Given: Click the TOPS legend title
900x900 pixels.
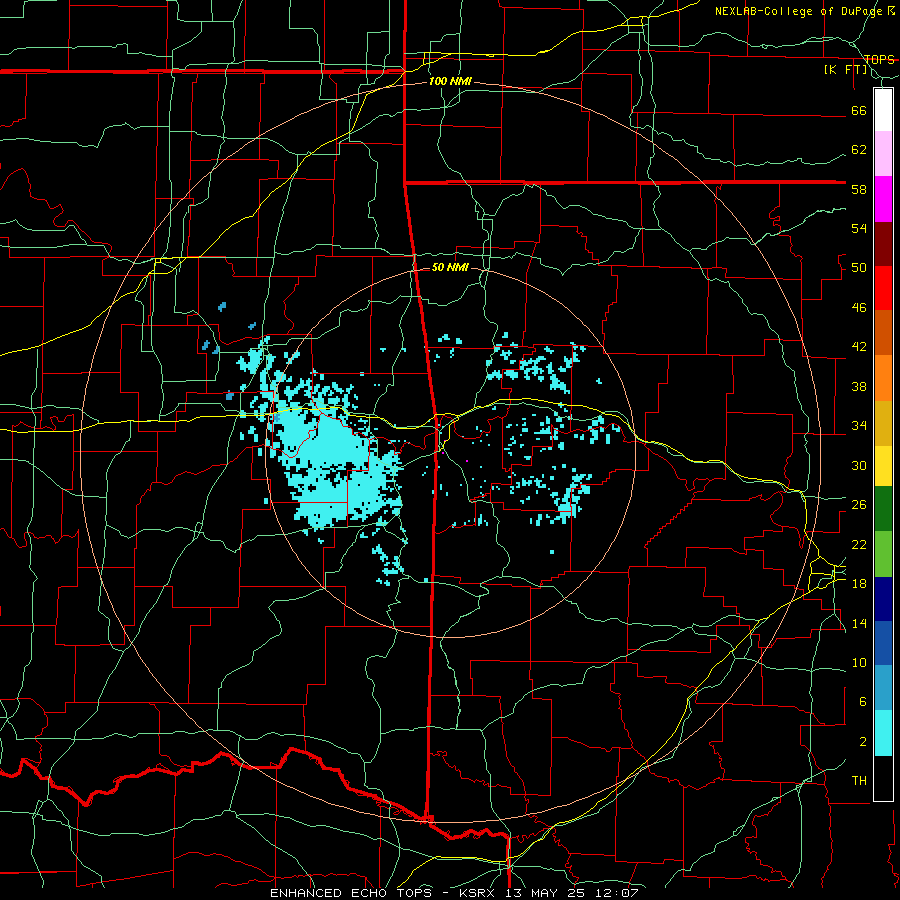Looking at the screenshot, I should [x=879, y=59].
